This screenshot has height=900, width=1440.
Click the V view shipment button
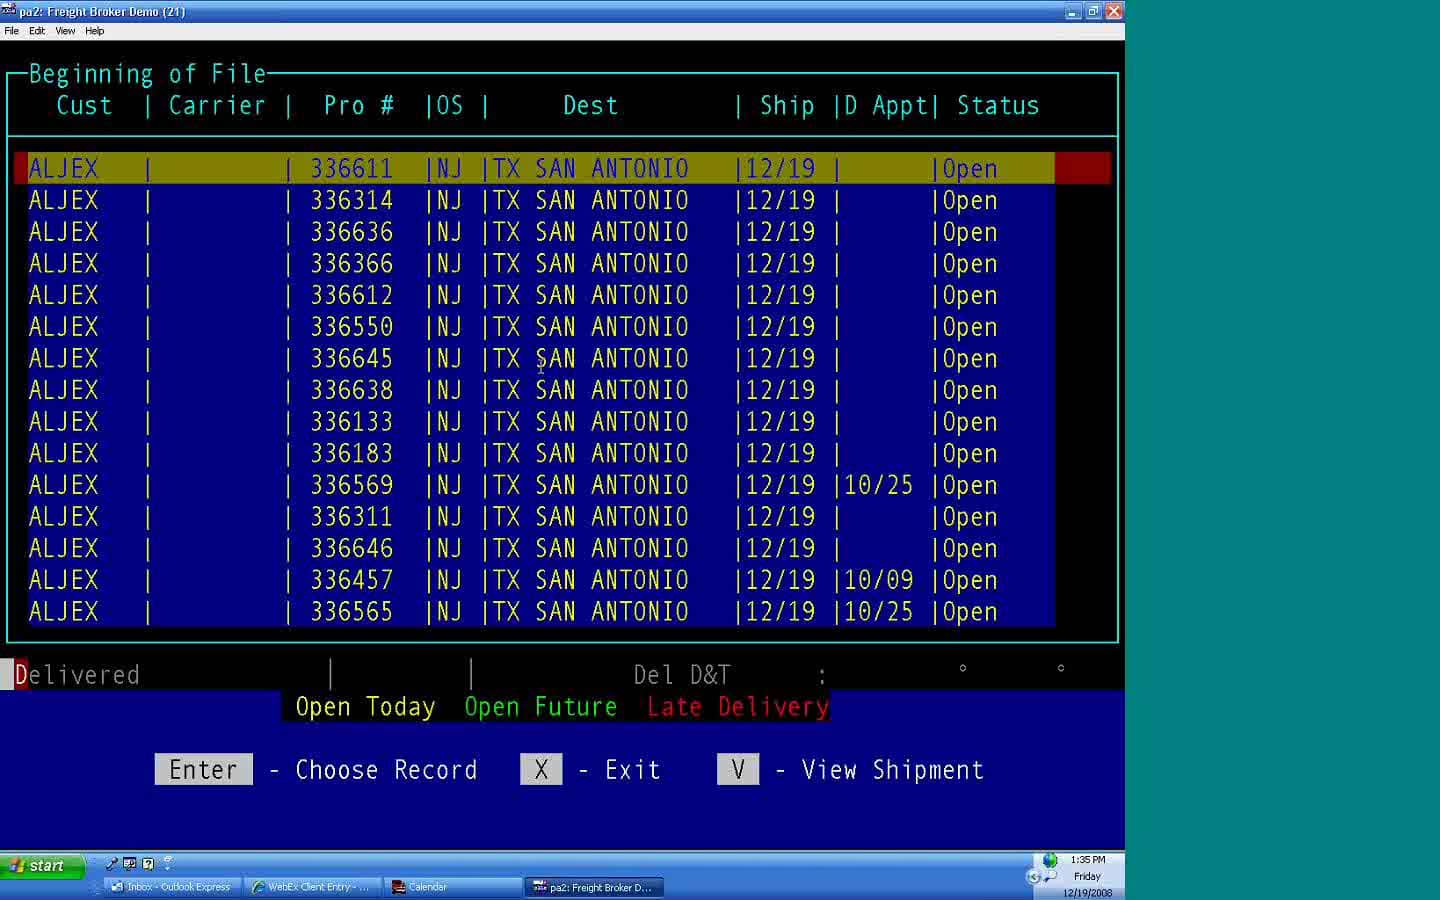coord(738,769)
